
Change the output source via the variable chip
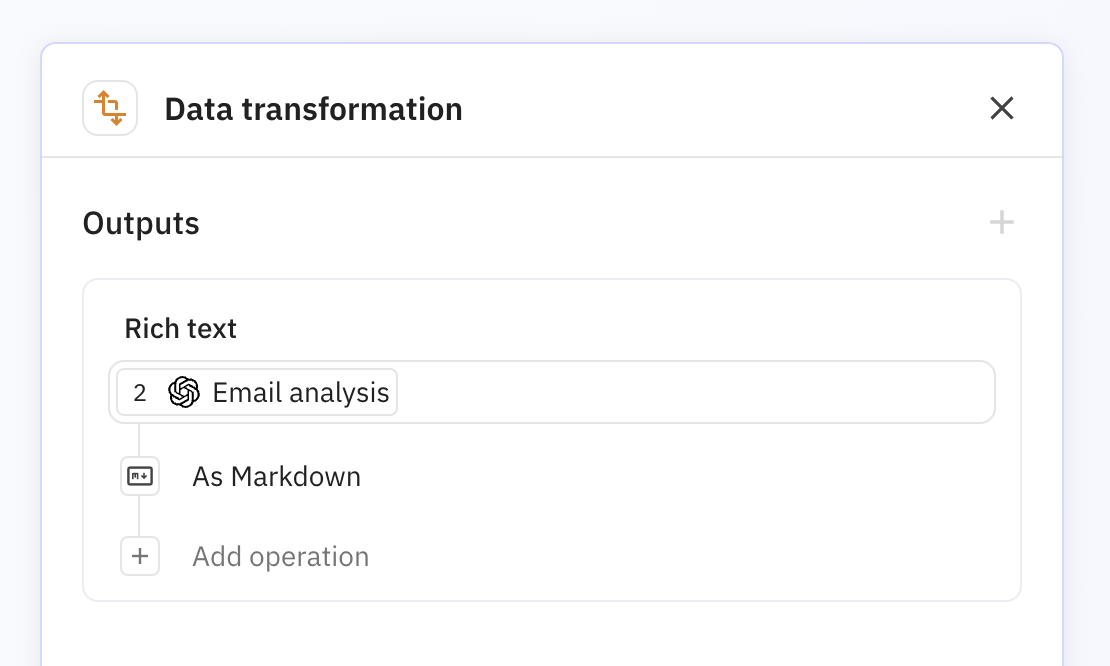click(255, 392)
